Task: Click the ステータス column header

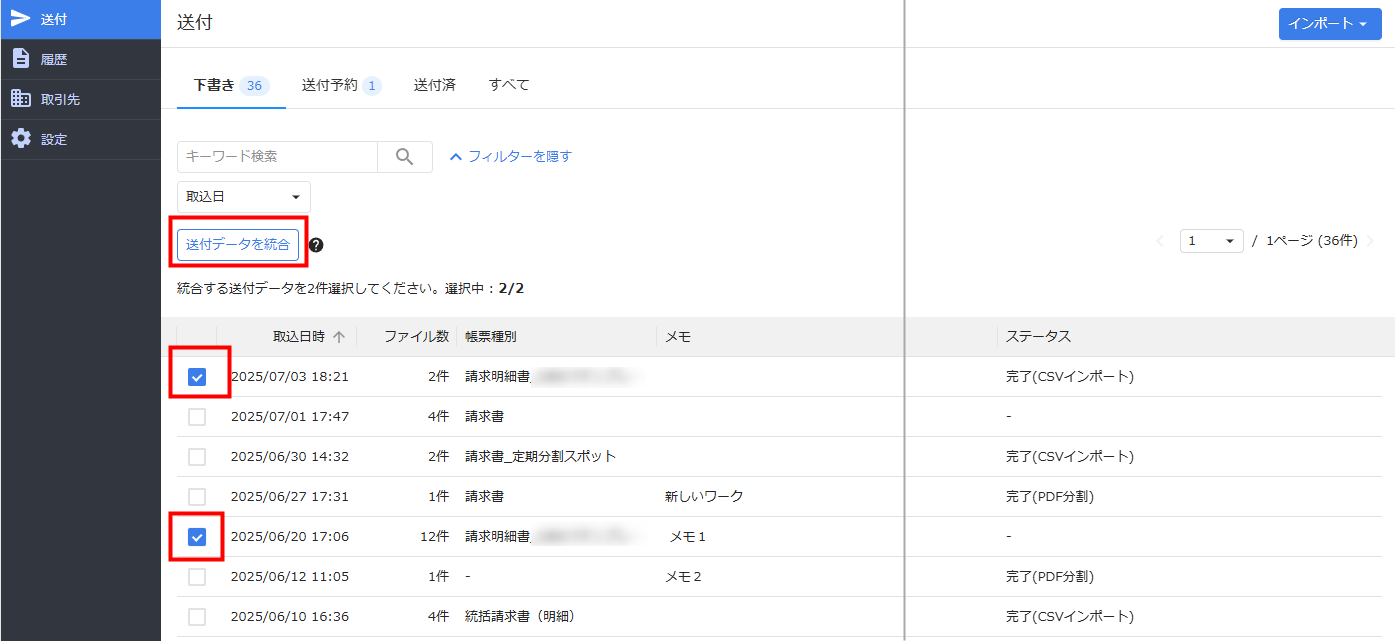Action: click(x=1038, y=337)
